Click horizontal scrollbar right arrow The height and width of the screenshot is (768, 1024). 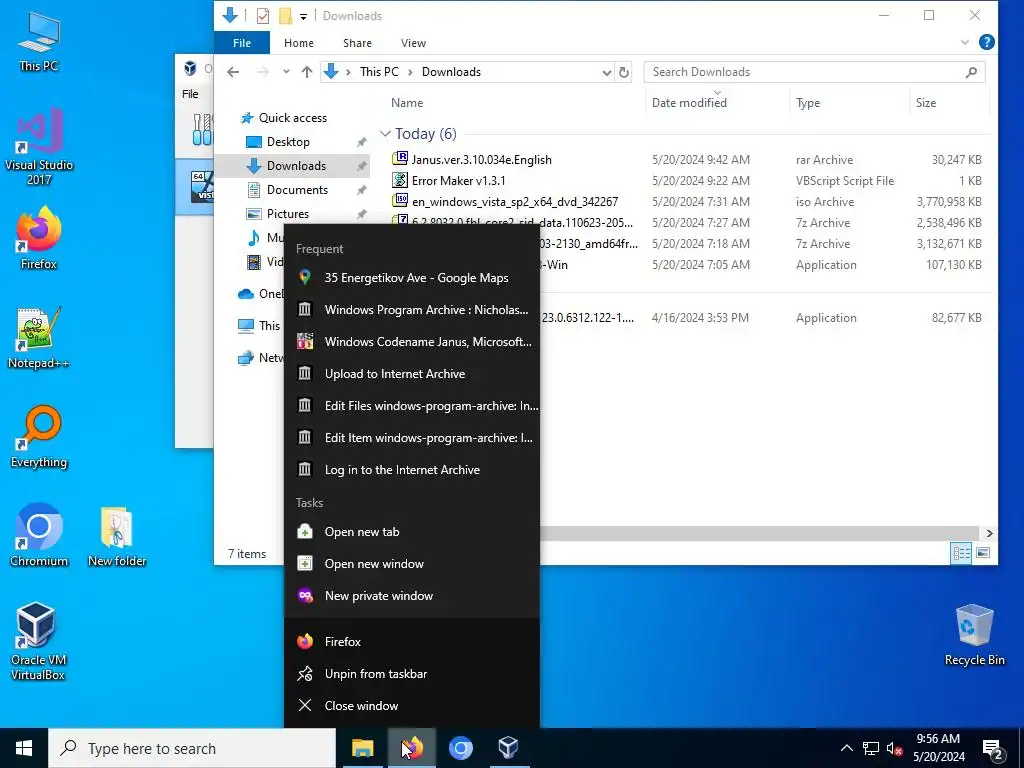point(989,533)
